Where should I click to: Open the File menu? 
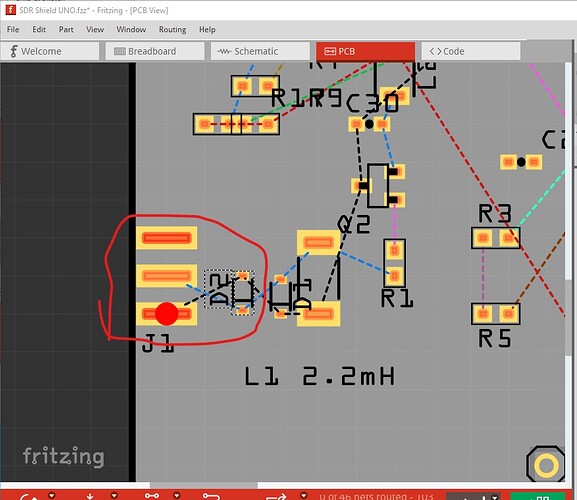tap(13, 29)
